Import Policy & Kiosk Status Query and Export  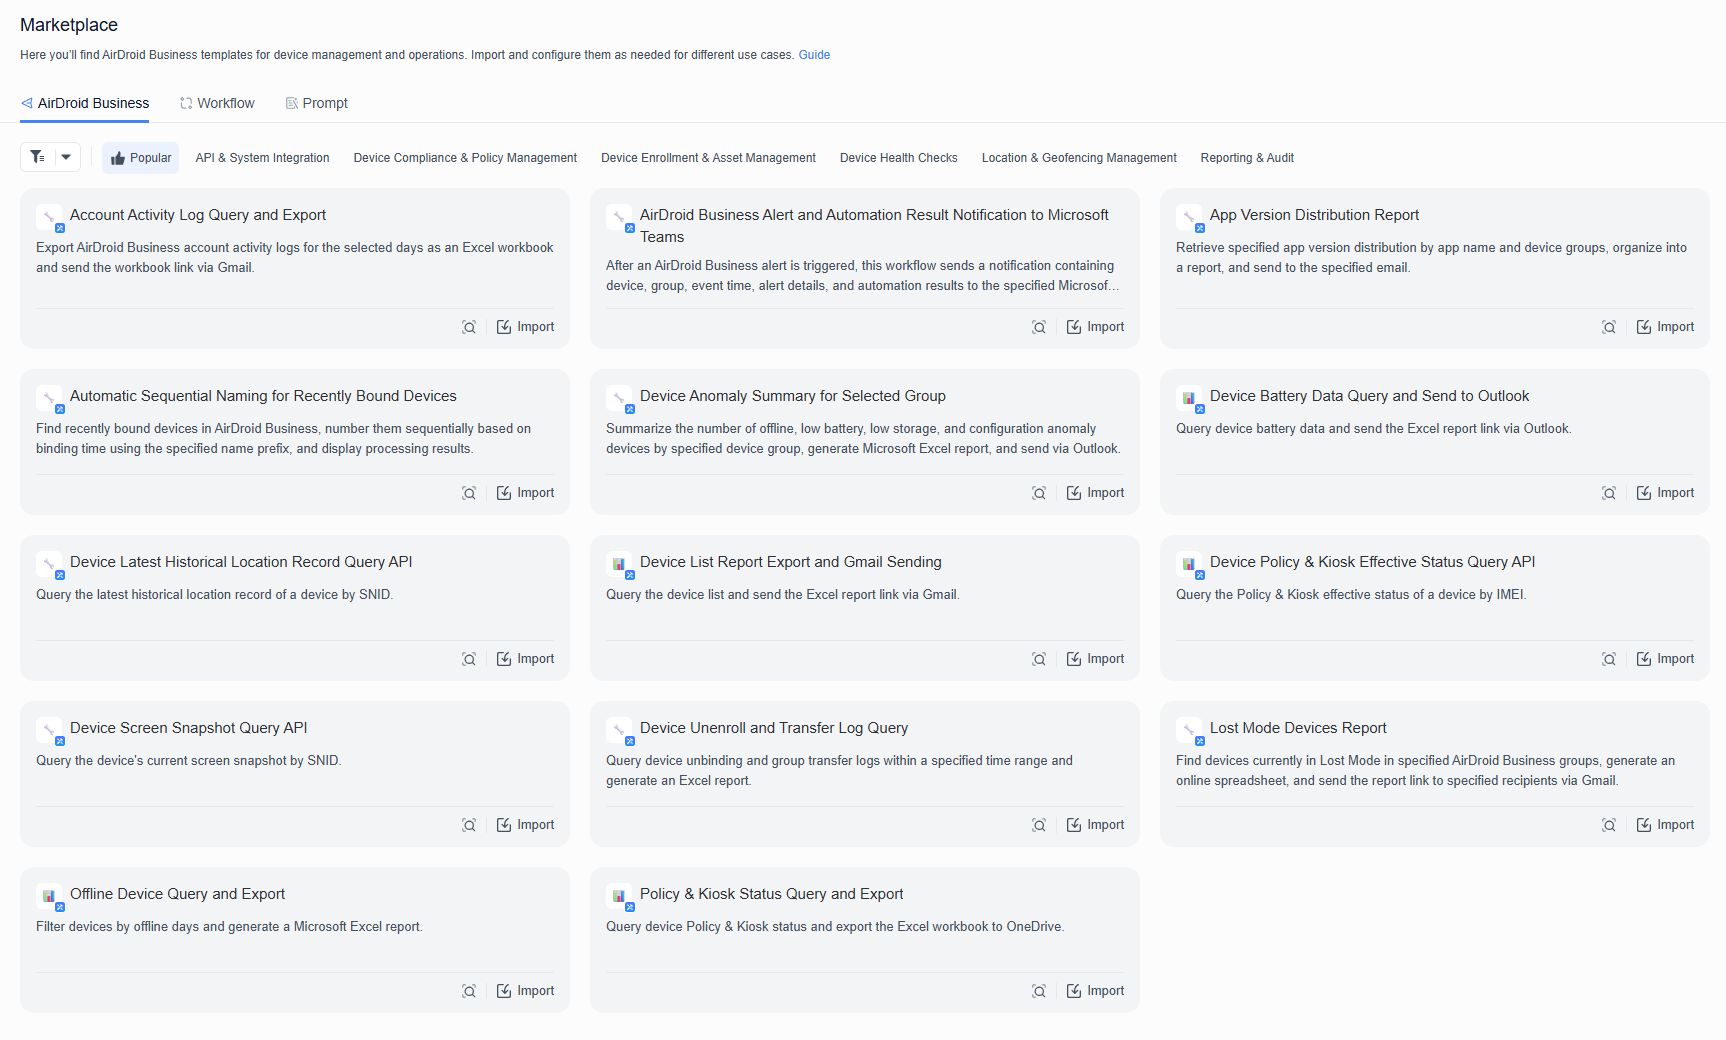tap(1095, 991)
